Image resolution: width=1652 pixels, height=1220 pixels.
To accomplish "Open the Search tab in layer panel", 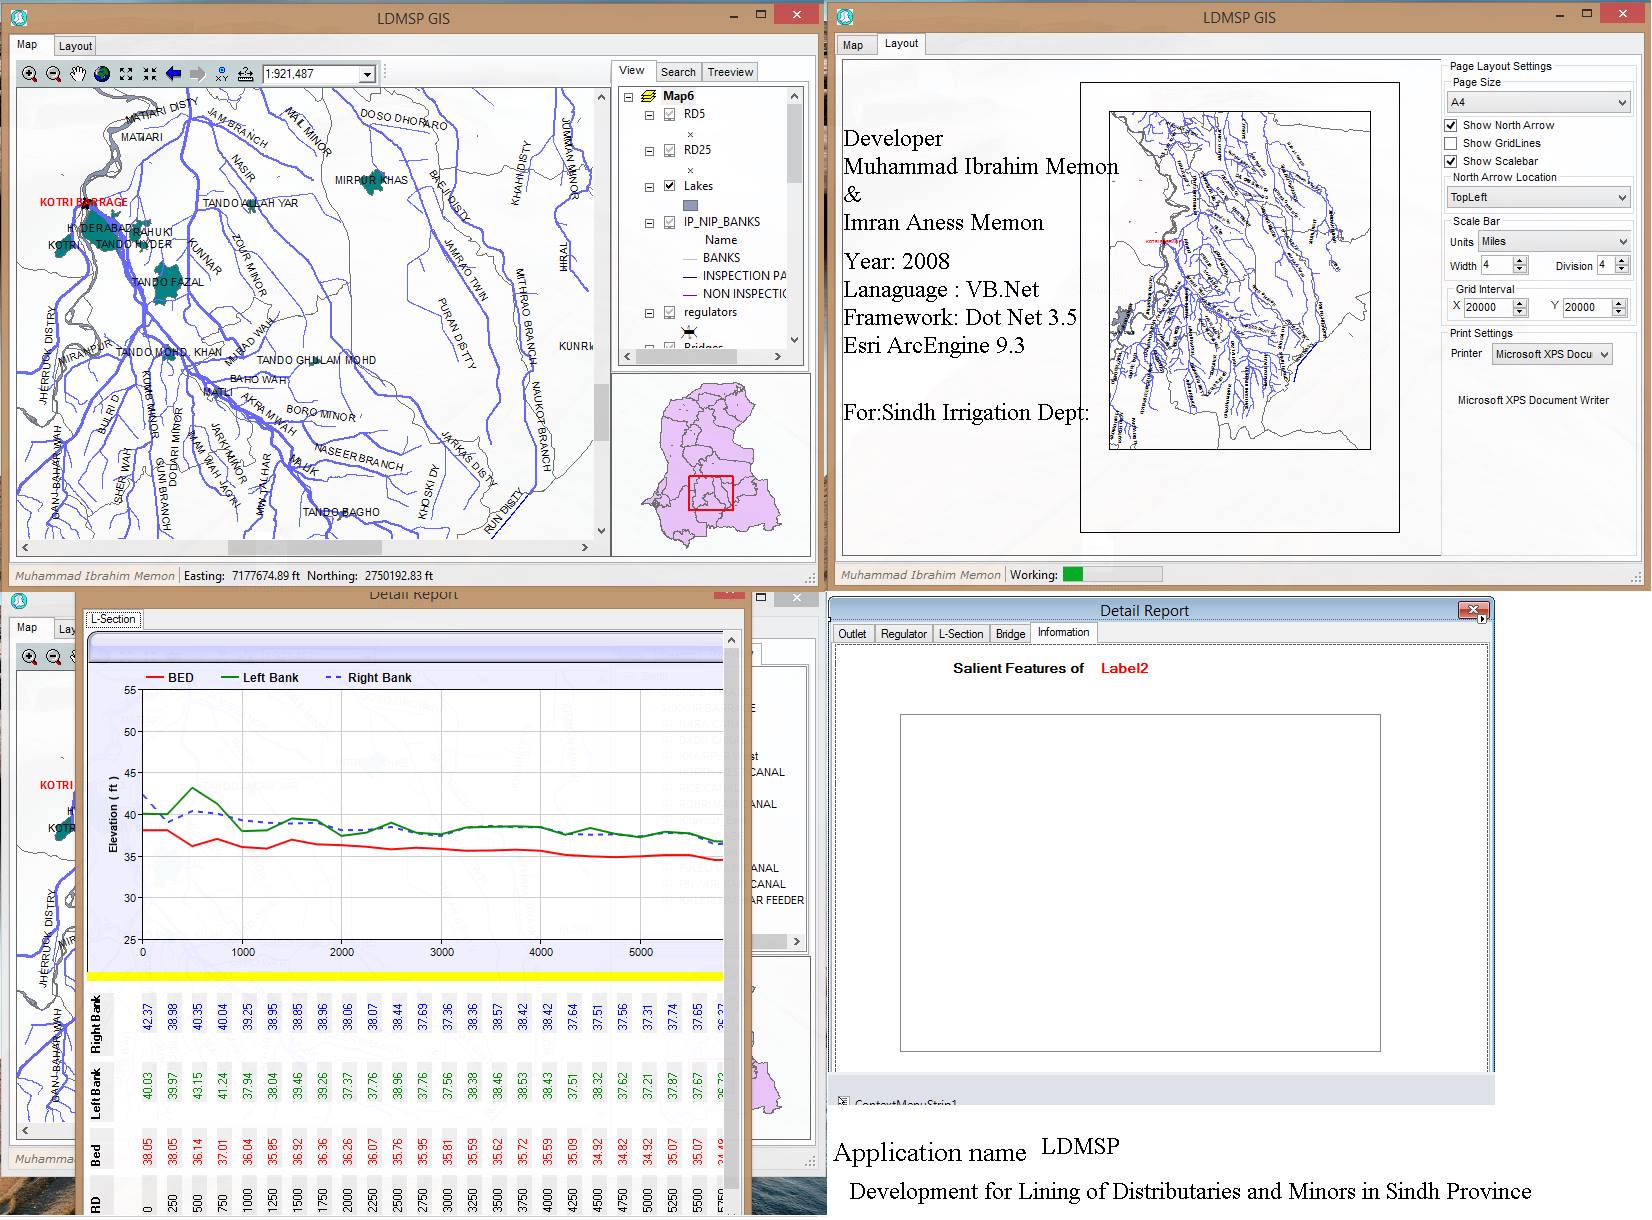I will tap(678, 72).
